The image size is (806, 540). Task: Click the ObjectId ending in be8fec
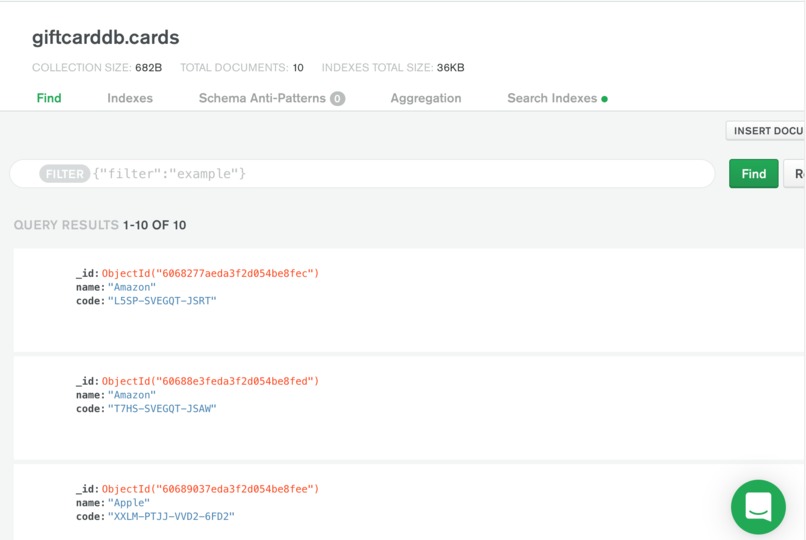coord(210,273)
